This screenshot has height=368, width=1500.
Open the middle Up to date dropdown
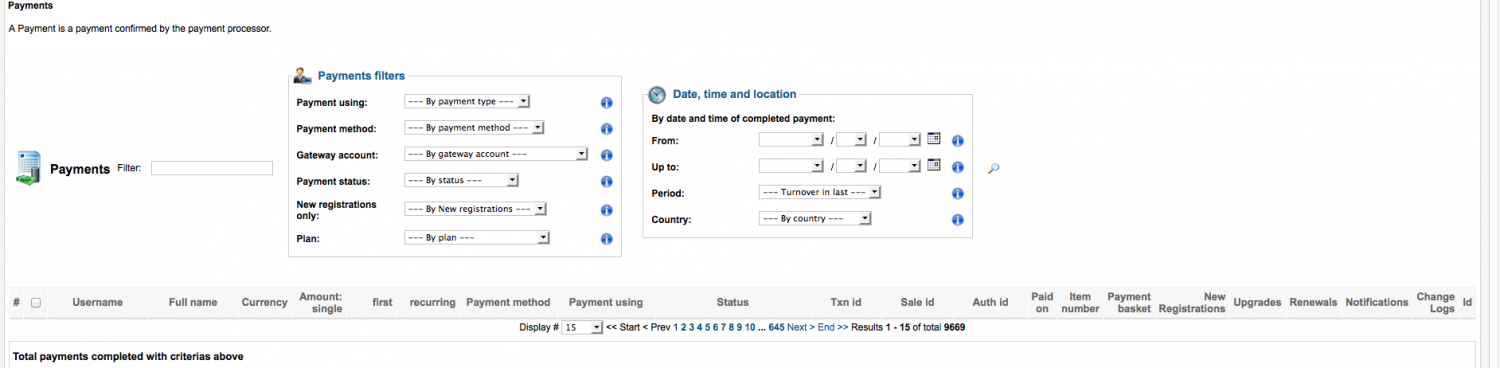point(851,166)
